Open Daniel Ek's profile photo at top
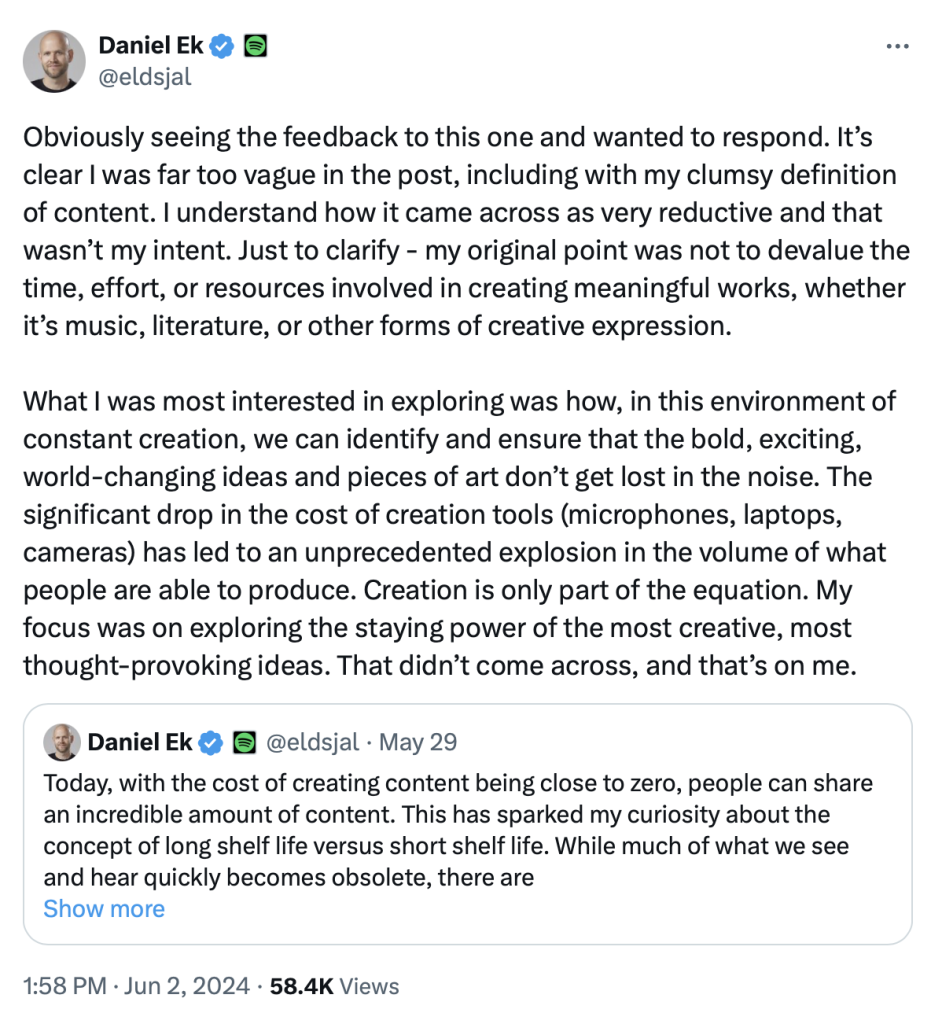This screenshot has width=931, height=1024. coord(55,61)
